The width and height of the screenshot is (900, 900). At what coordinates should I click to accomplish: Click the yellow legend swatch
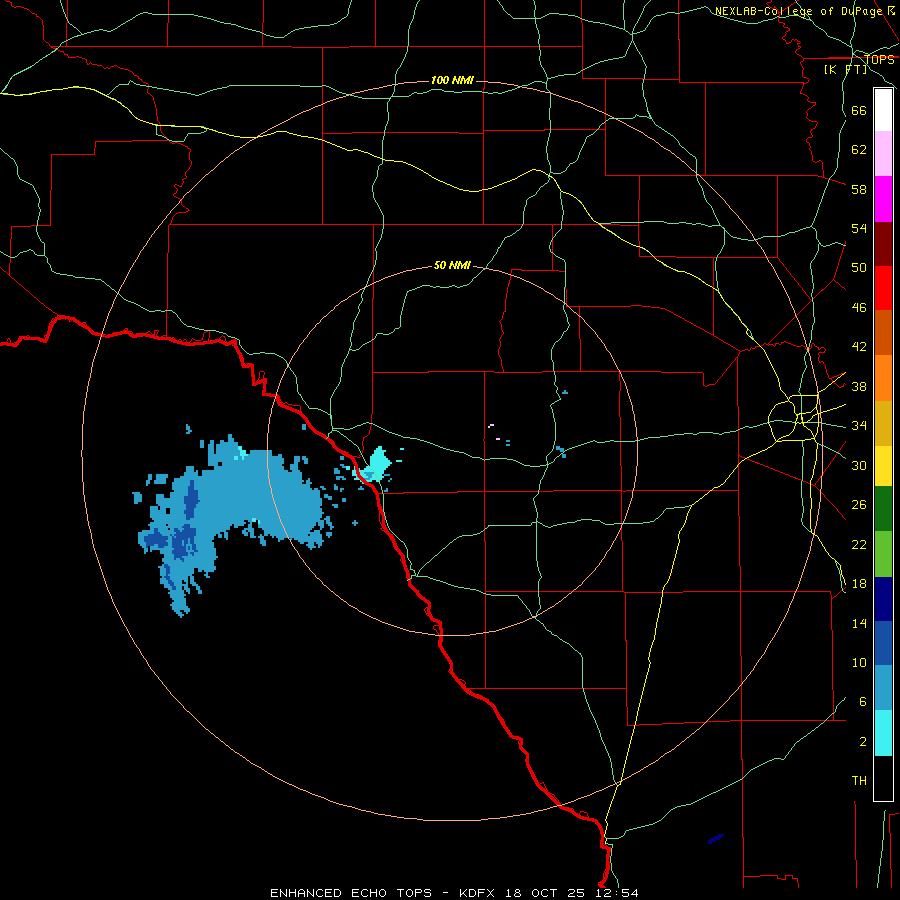coord(883,466)
